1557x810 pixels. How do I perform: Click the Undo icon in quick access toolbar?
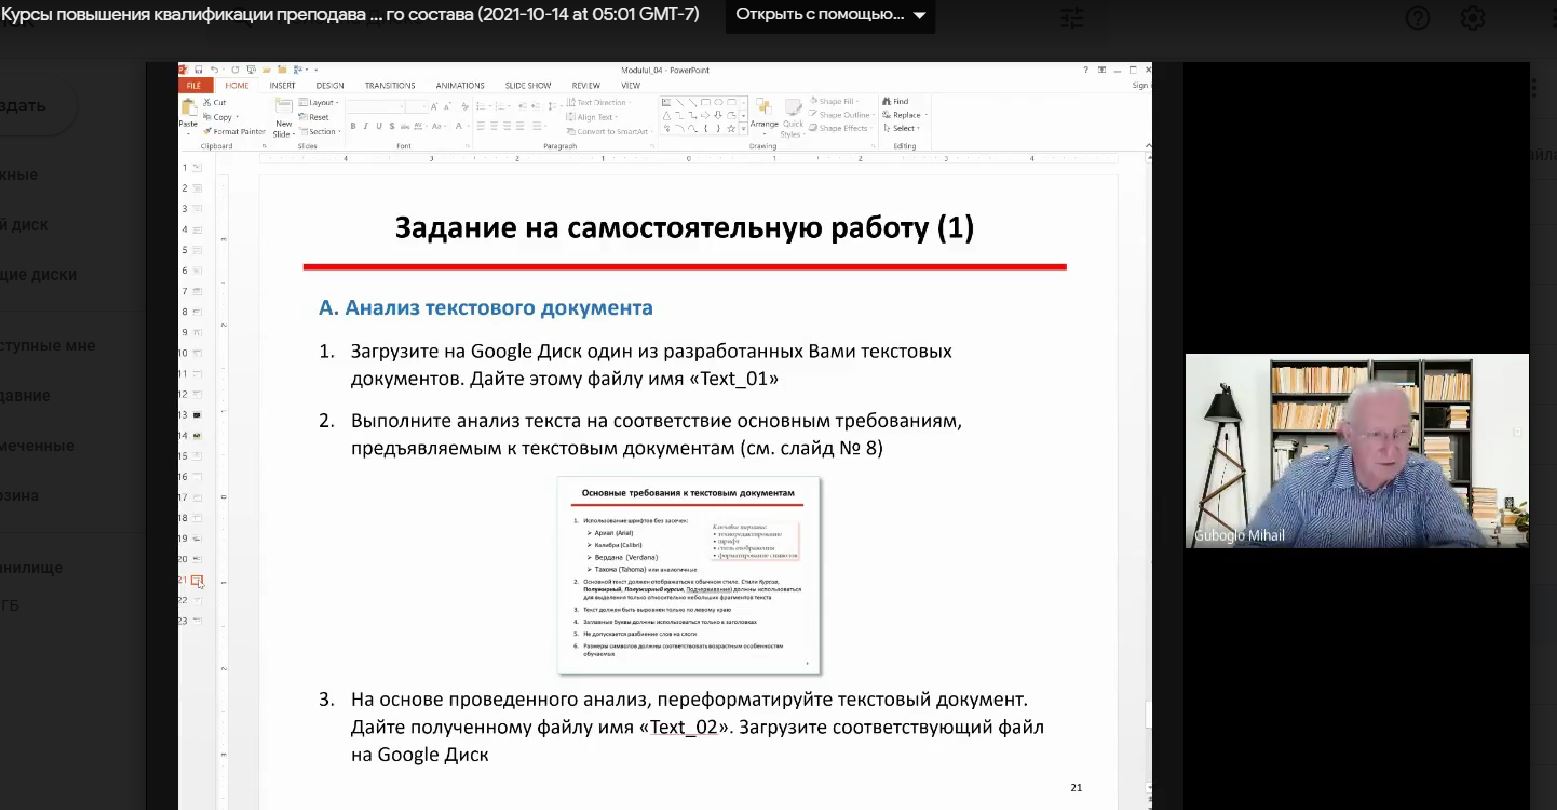coord(214,70)
